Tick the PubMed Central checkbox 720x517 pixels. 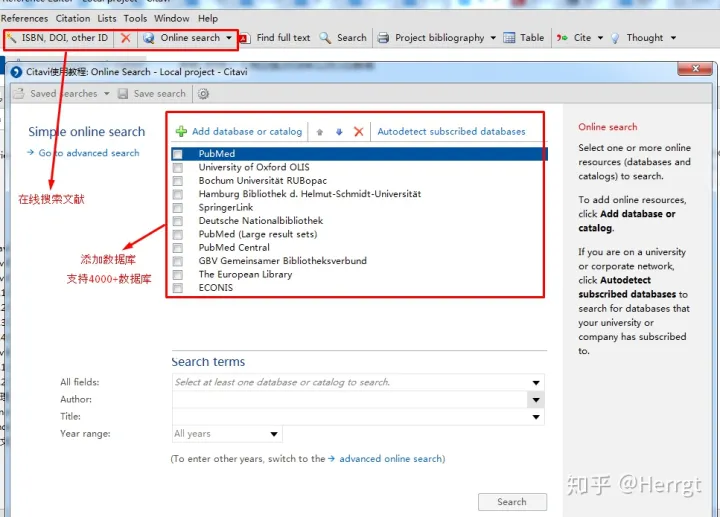(x=178, y=248)
